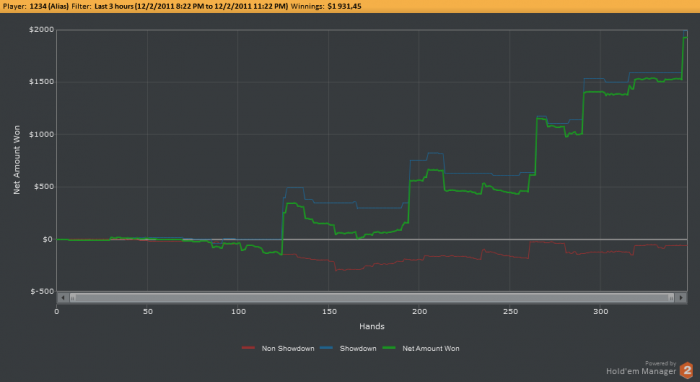Click the green Net Amount Won legend swatch

pos(389,348)
